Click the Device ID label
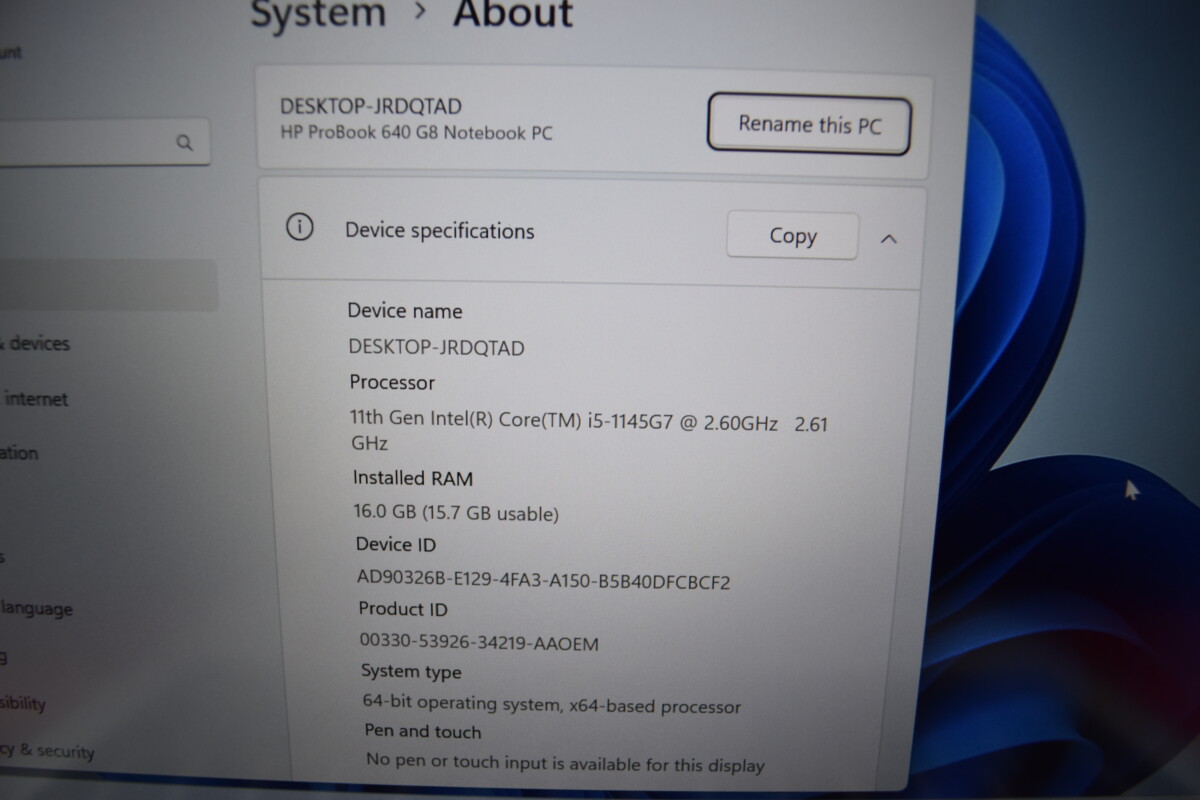The image size is (1200, 800). click(x=396, y=544)
